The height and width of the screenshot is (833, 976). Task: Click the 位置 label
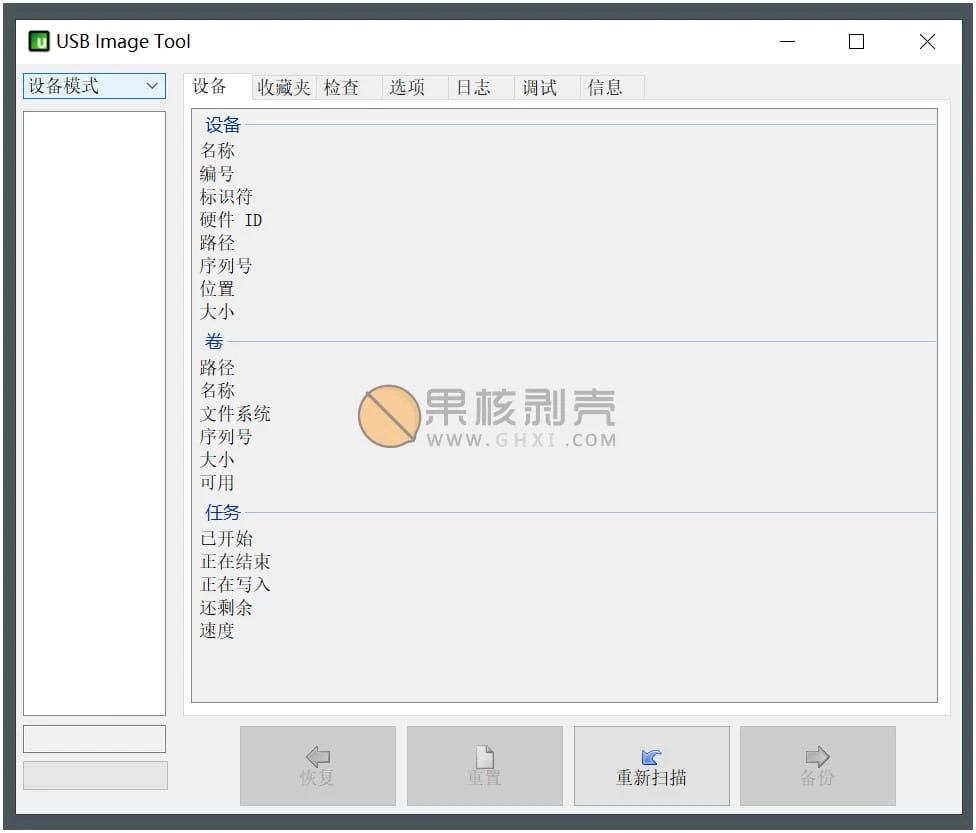click(217, 289)
